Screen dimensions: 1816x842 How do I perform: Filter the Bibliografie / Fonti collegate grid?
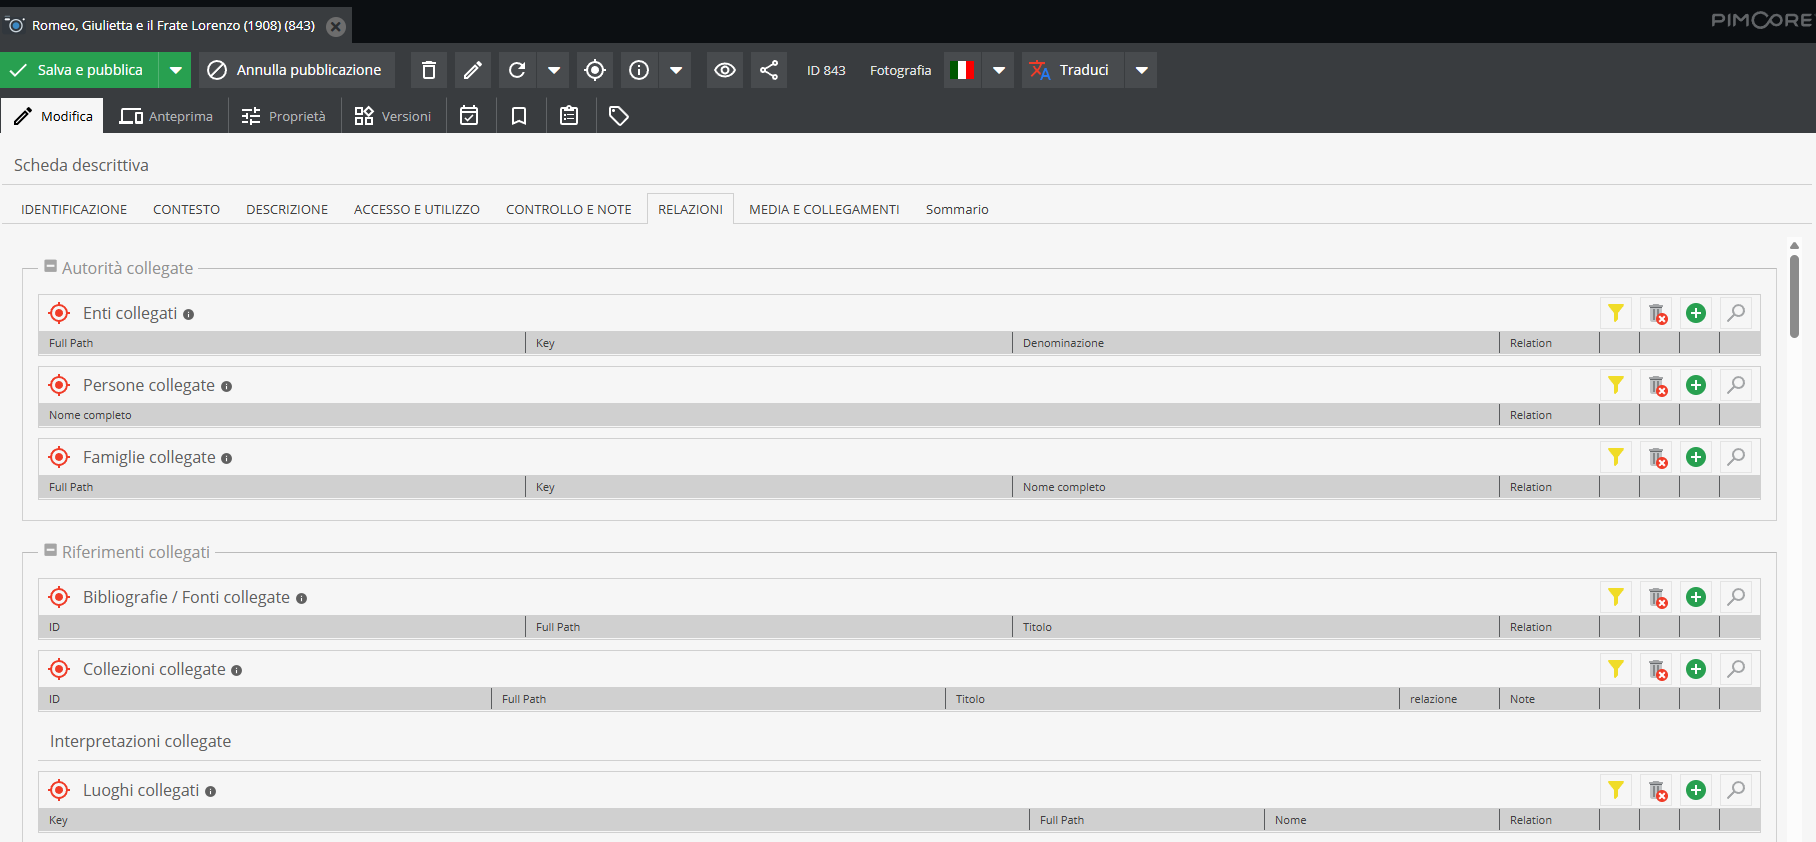1616,597
